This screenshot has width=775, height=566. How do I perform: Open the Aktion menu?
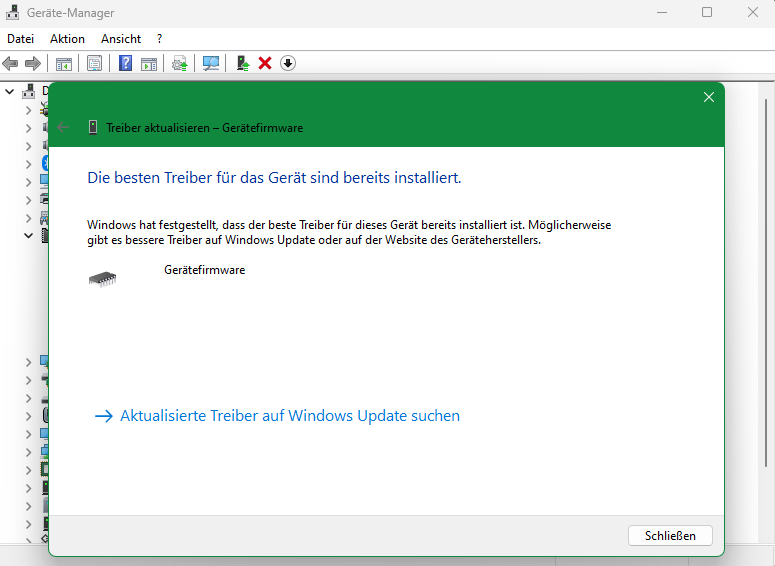[67, 38]
